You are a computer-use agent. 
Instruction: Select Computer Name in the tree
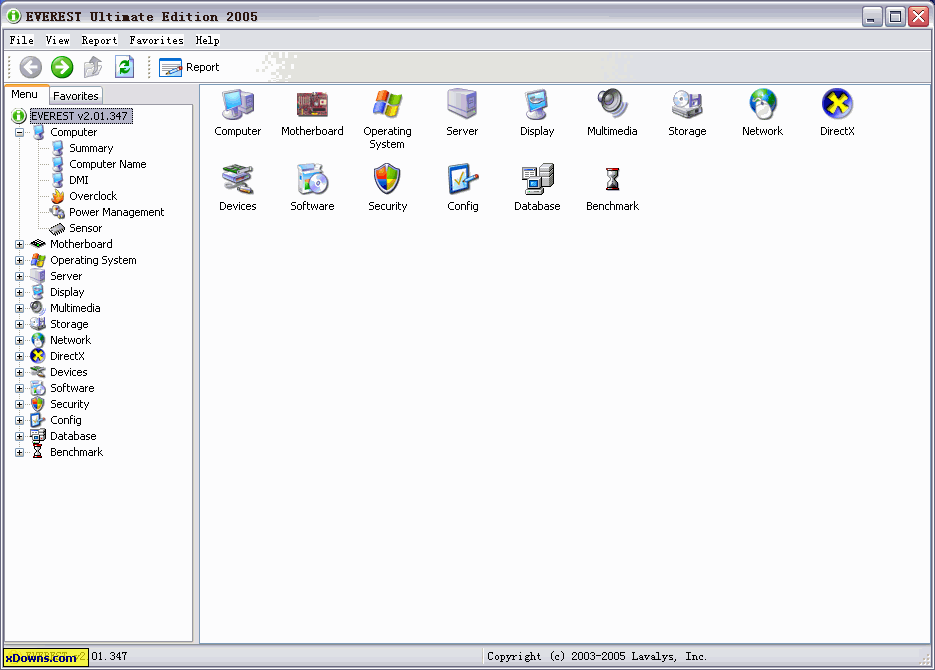pos(108,165)
